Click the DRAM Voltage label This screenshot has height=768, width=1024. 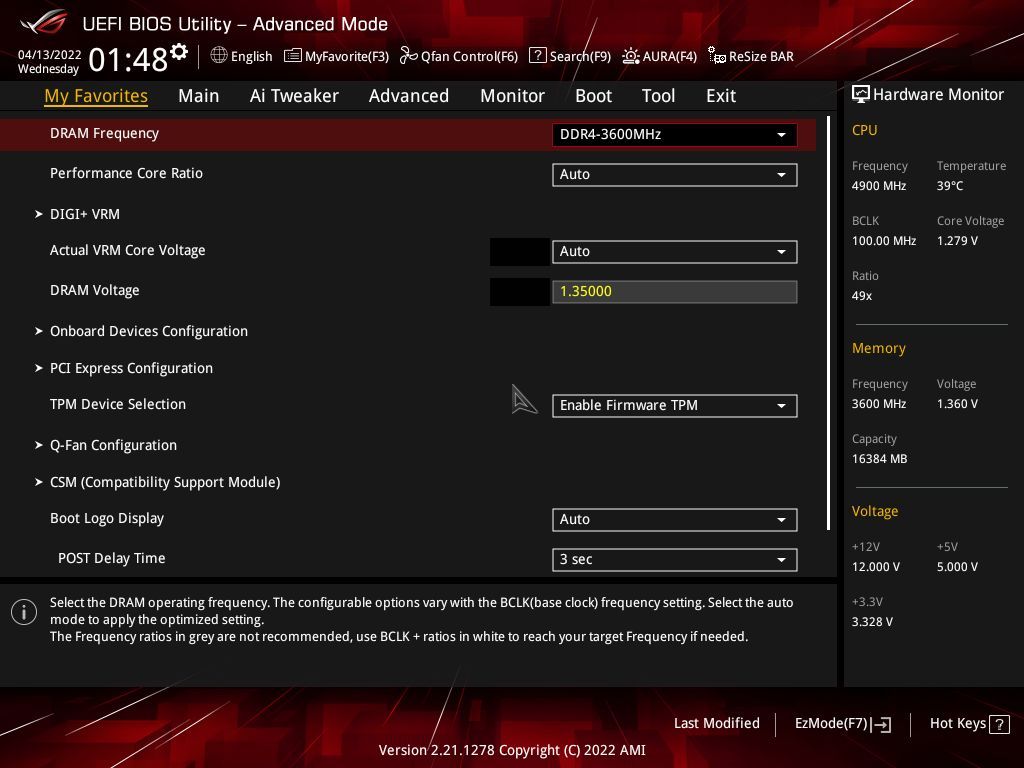95,290
